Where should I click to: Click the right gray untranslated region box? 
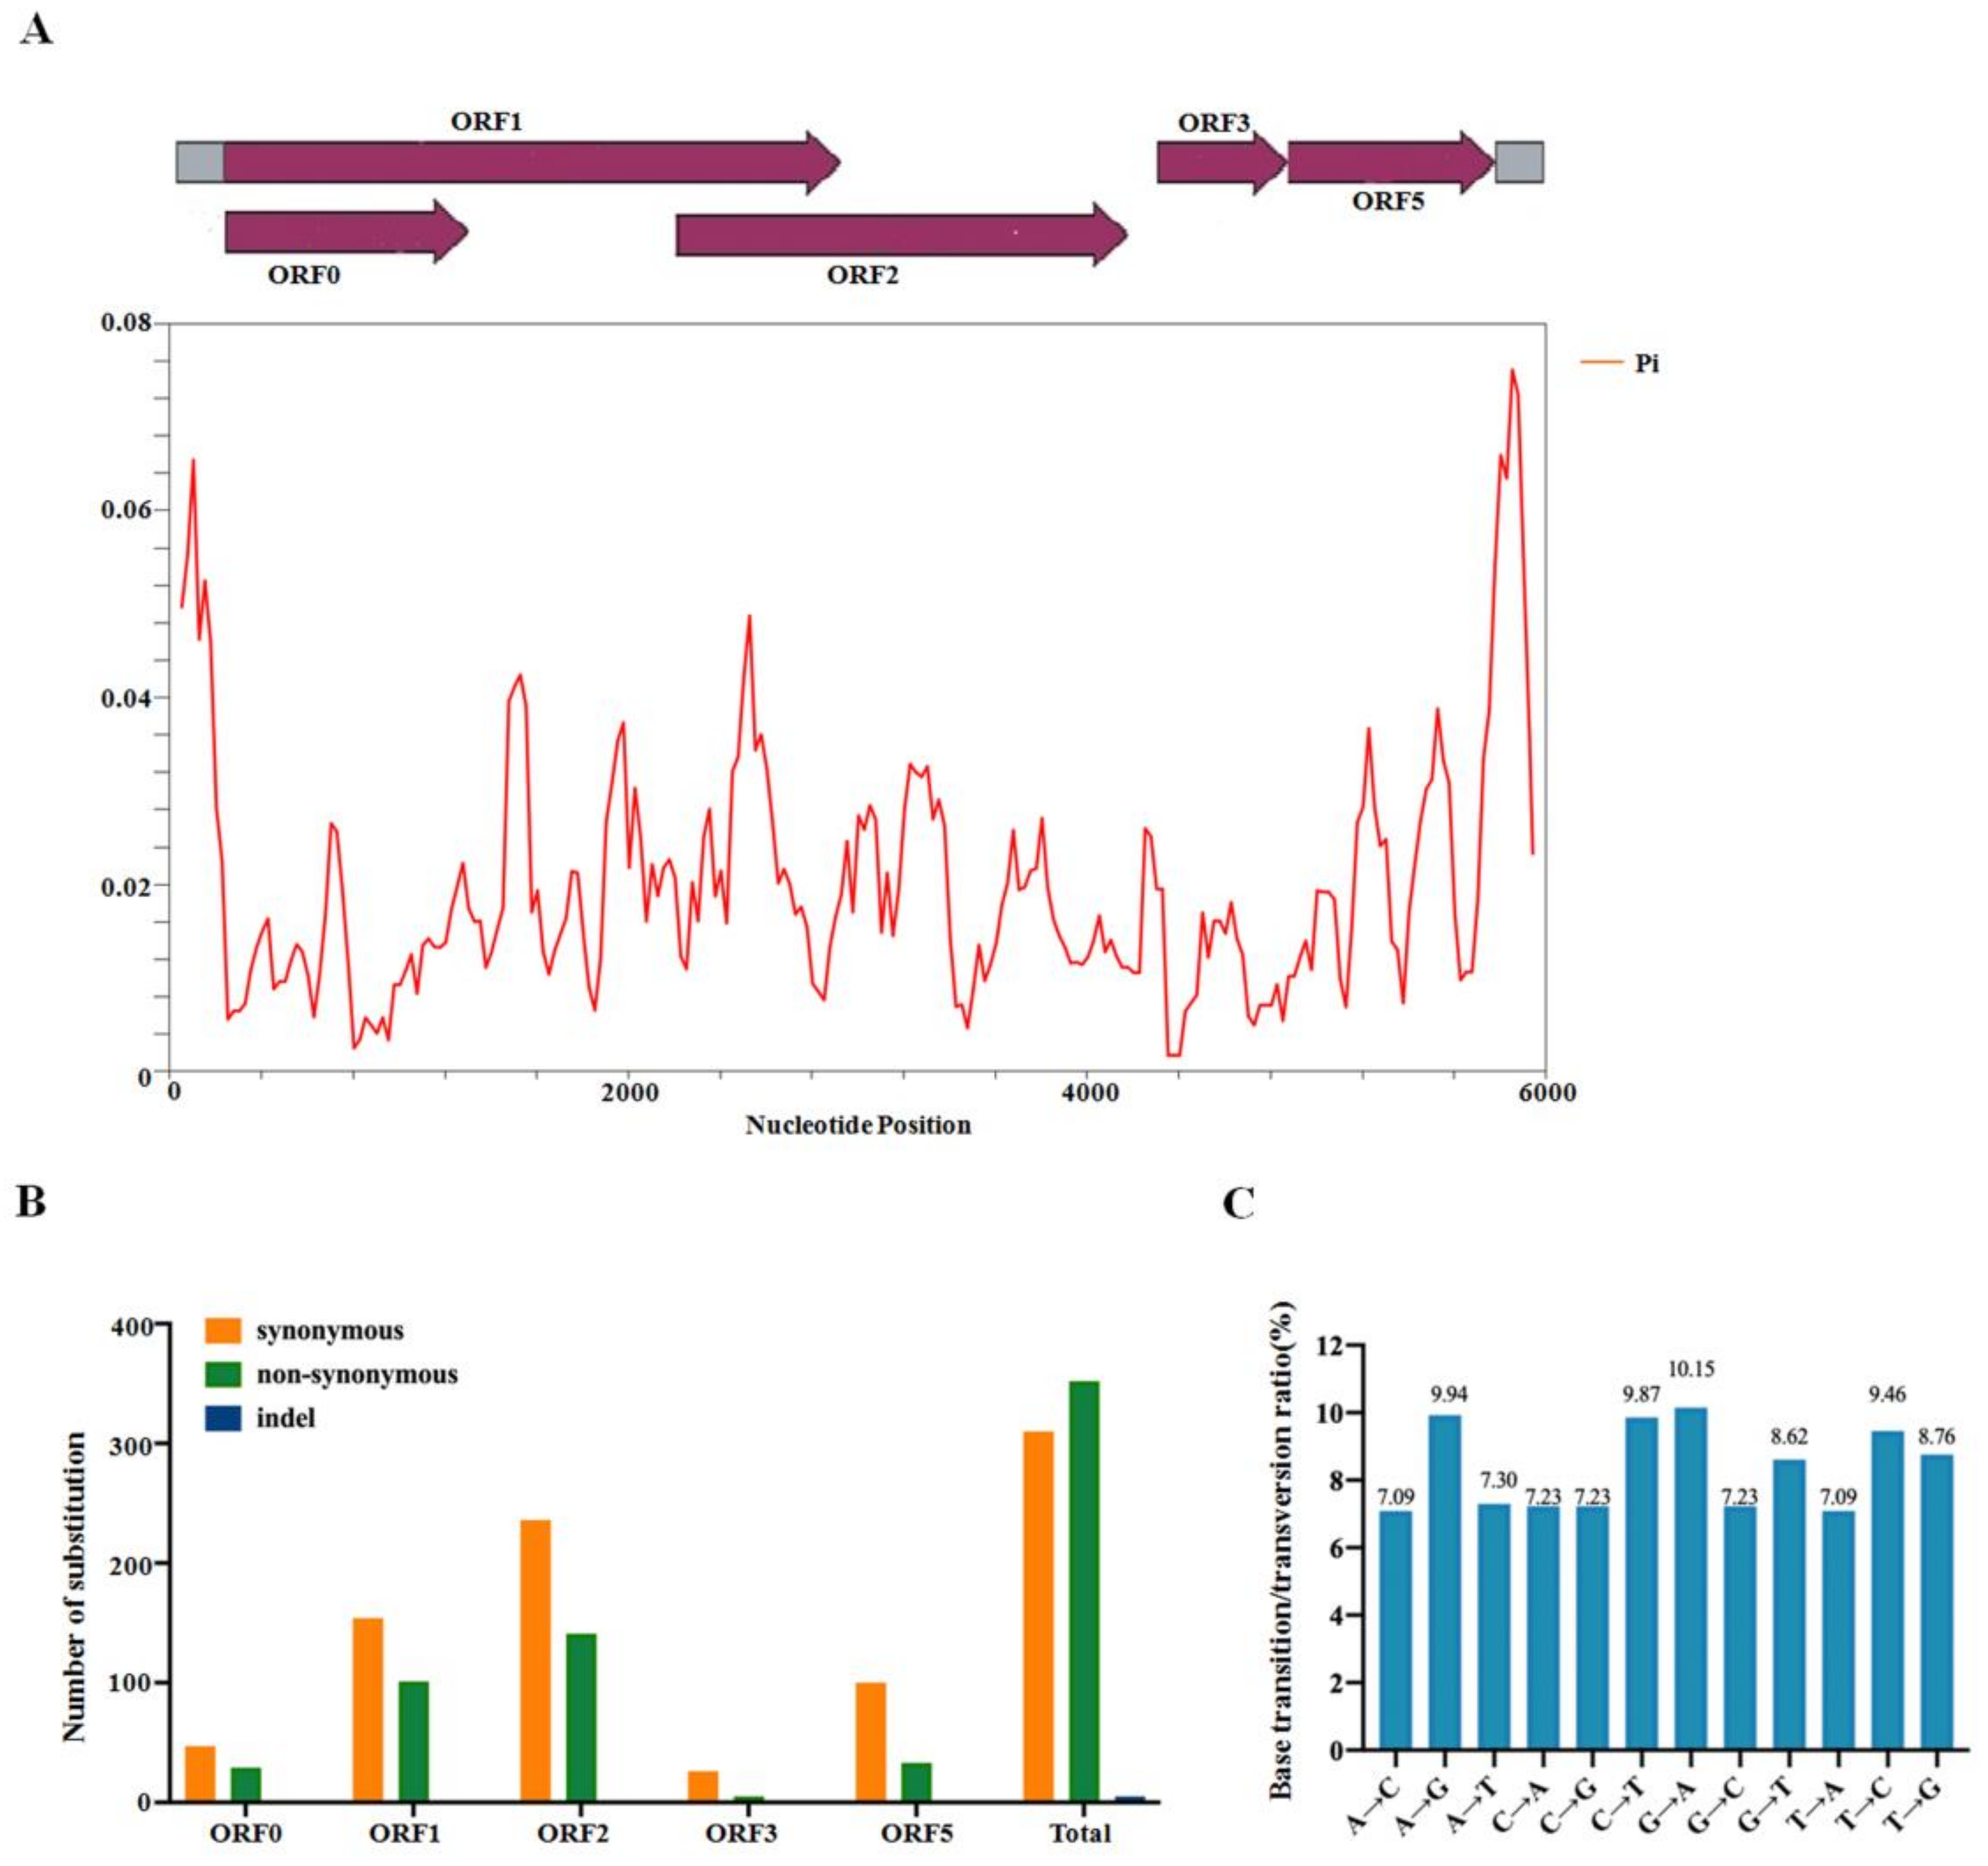coord(1519,162)
